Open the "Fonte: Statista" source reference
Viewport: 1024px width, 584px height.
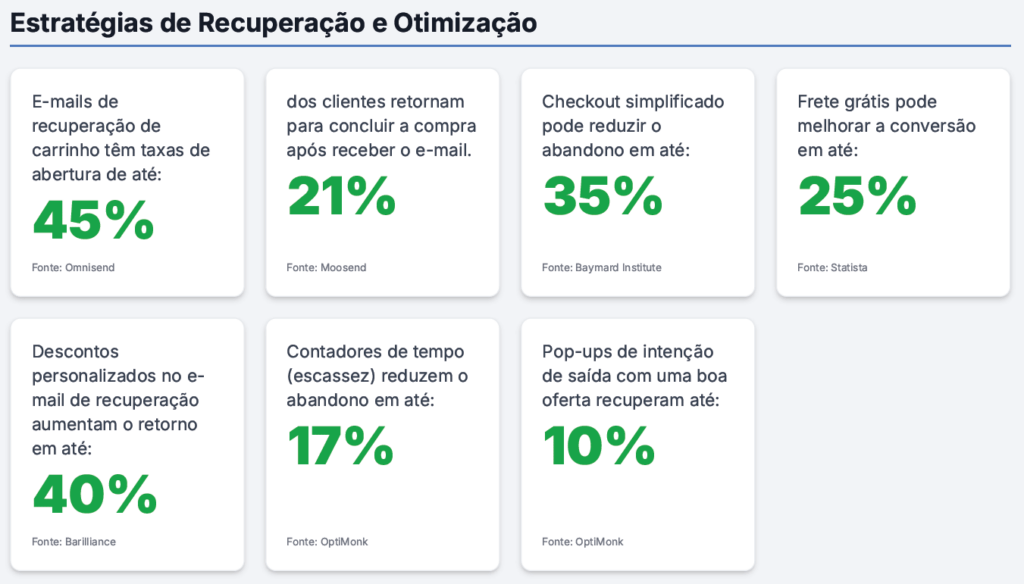[x=833, y=268]
